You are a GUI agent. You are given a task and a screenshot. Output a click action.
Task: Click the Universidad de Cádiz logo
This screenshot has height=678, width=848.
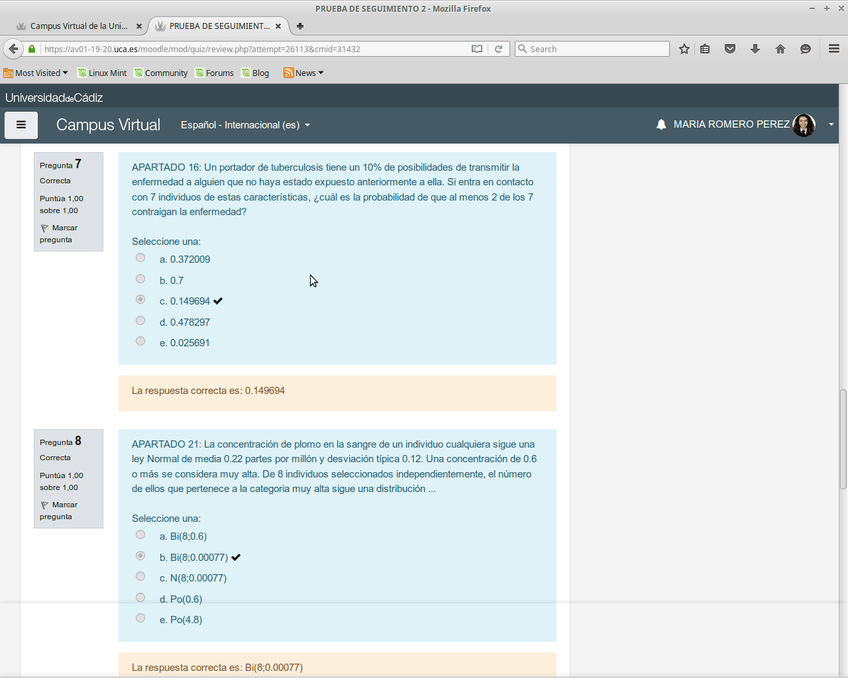coord(54,98)
